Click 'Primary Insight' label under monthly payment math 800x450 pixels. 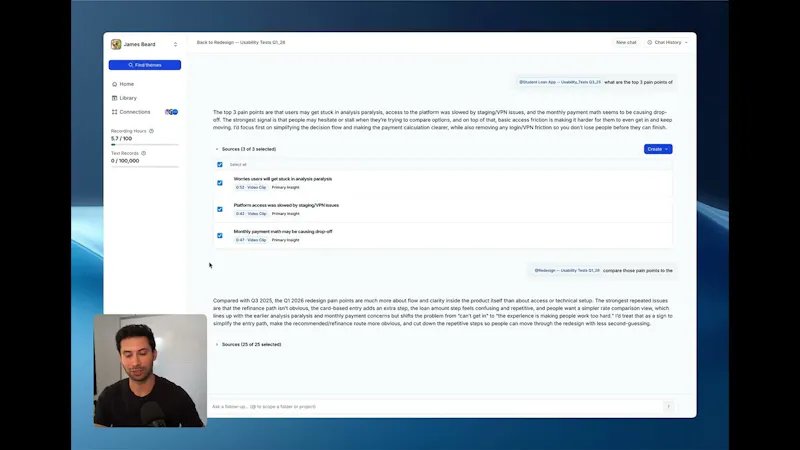click(x=285, y=240)
